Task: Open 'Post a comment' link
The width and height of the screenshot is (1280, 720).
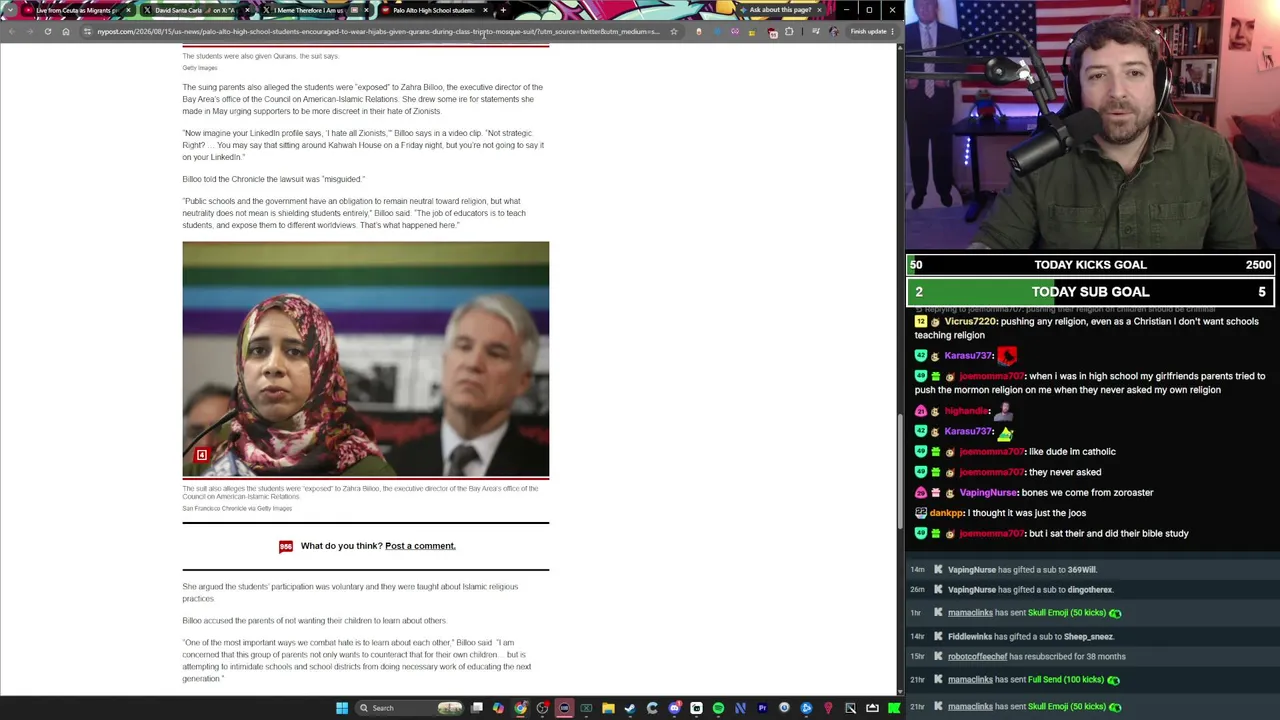Action: point(420,546)
